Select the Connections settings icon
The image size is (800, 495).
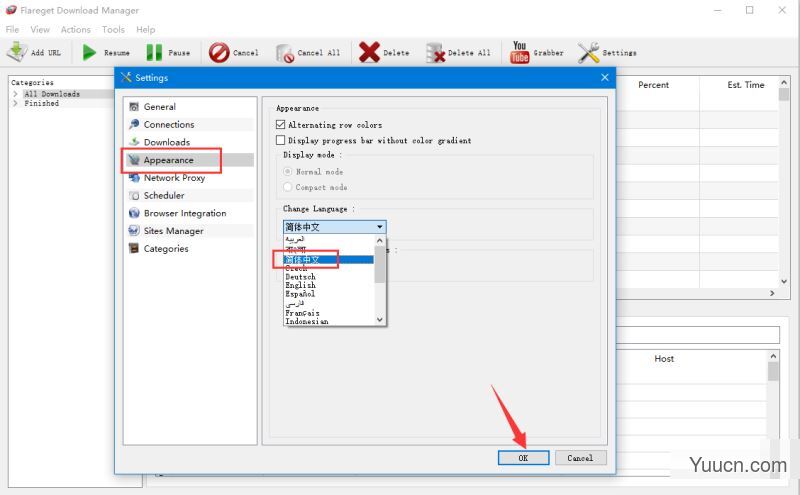pyautogui.click(x=134, y=124)
